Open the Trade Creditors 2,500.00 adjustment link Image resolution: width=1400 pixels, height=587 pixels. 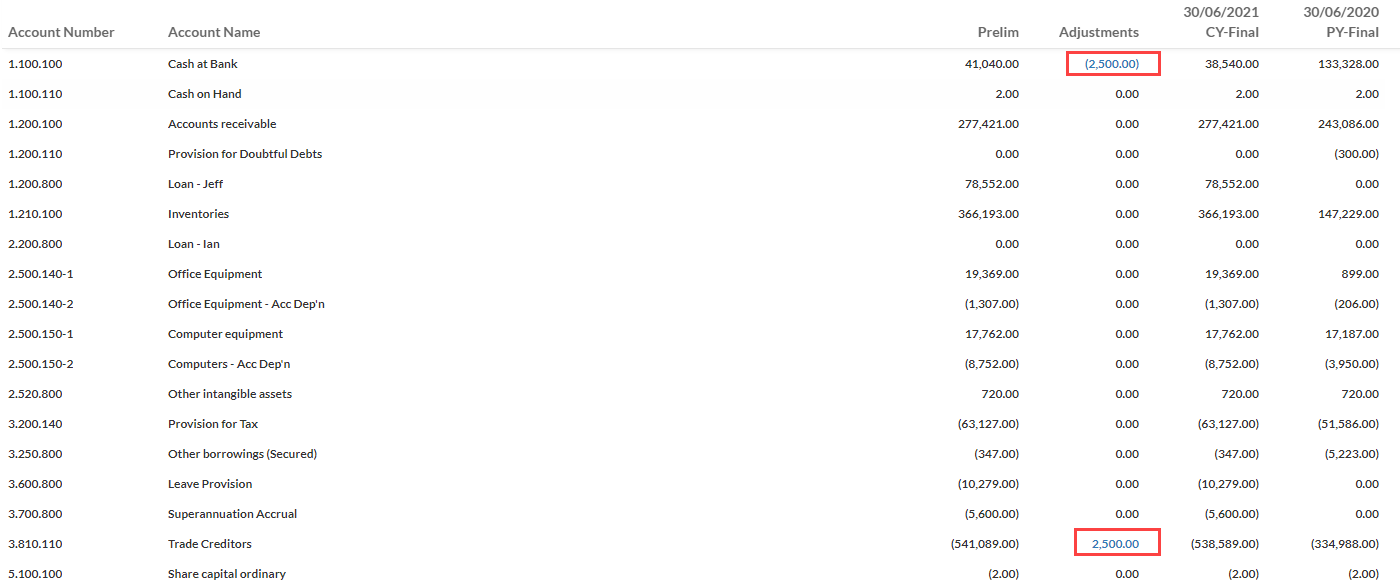[1115, 544]
